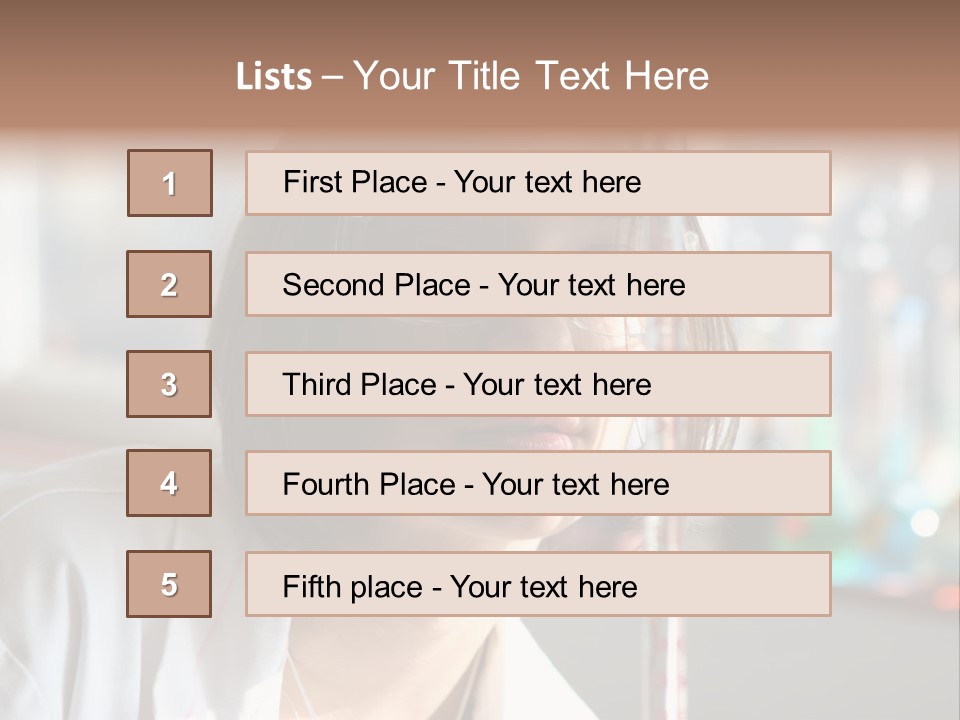Click the word 'Fifth' in the list

312,586
